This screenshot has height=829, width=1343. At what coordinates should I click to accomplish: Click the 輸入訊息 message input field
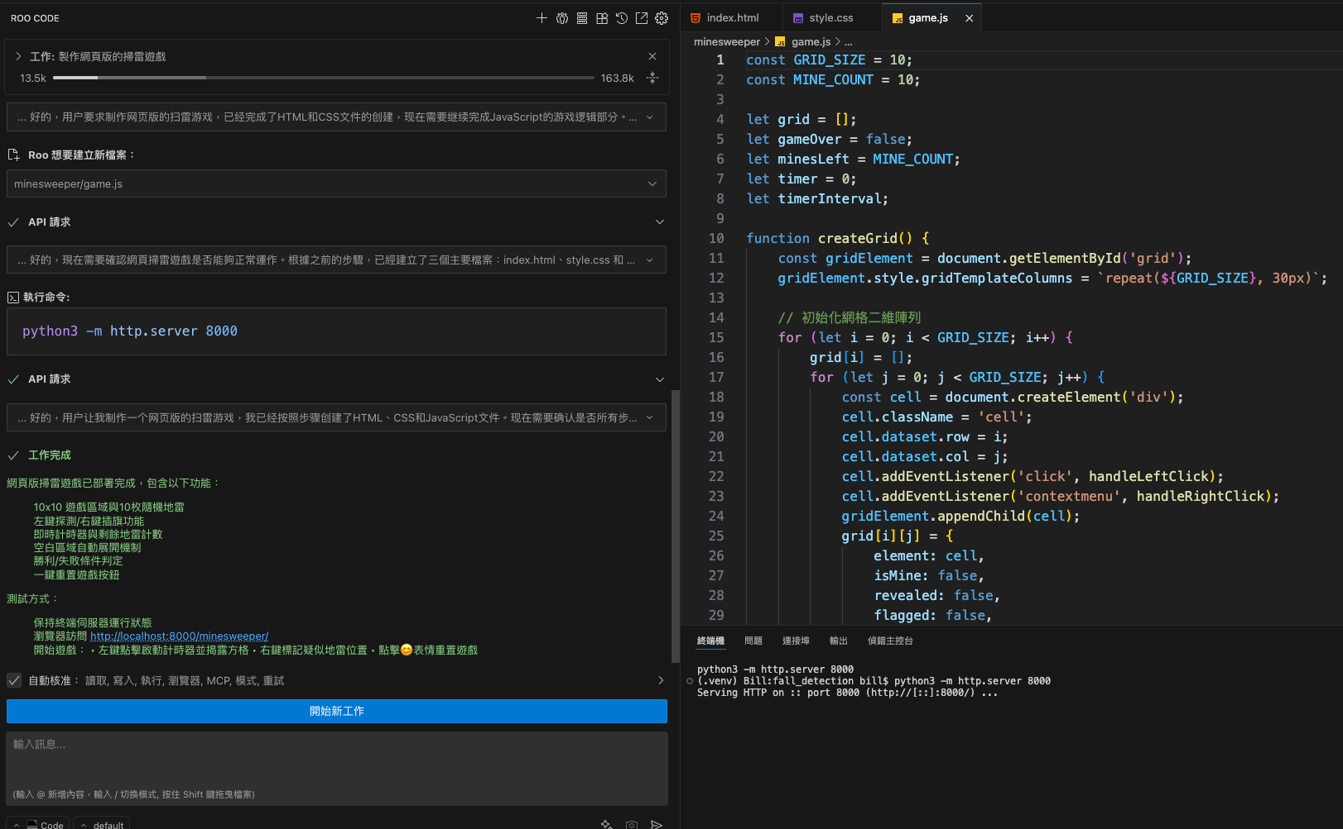point(336,762)
